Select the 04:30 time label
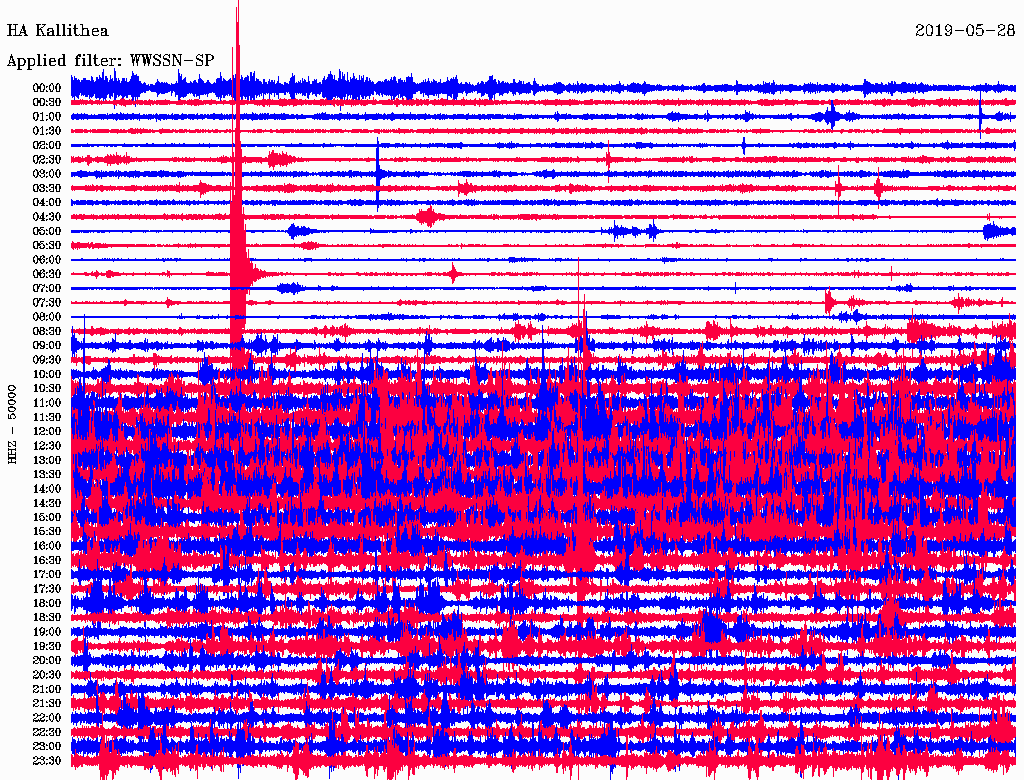 [x=47, y=217]
